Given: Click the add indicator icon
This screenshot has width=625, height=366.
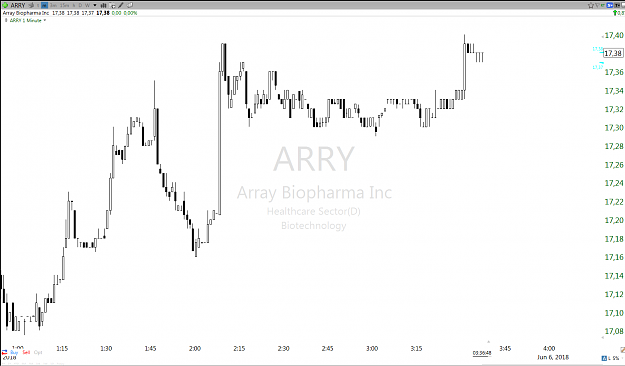Looking at the screenshot, I should (112, 6).
